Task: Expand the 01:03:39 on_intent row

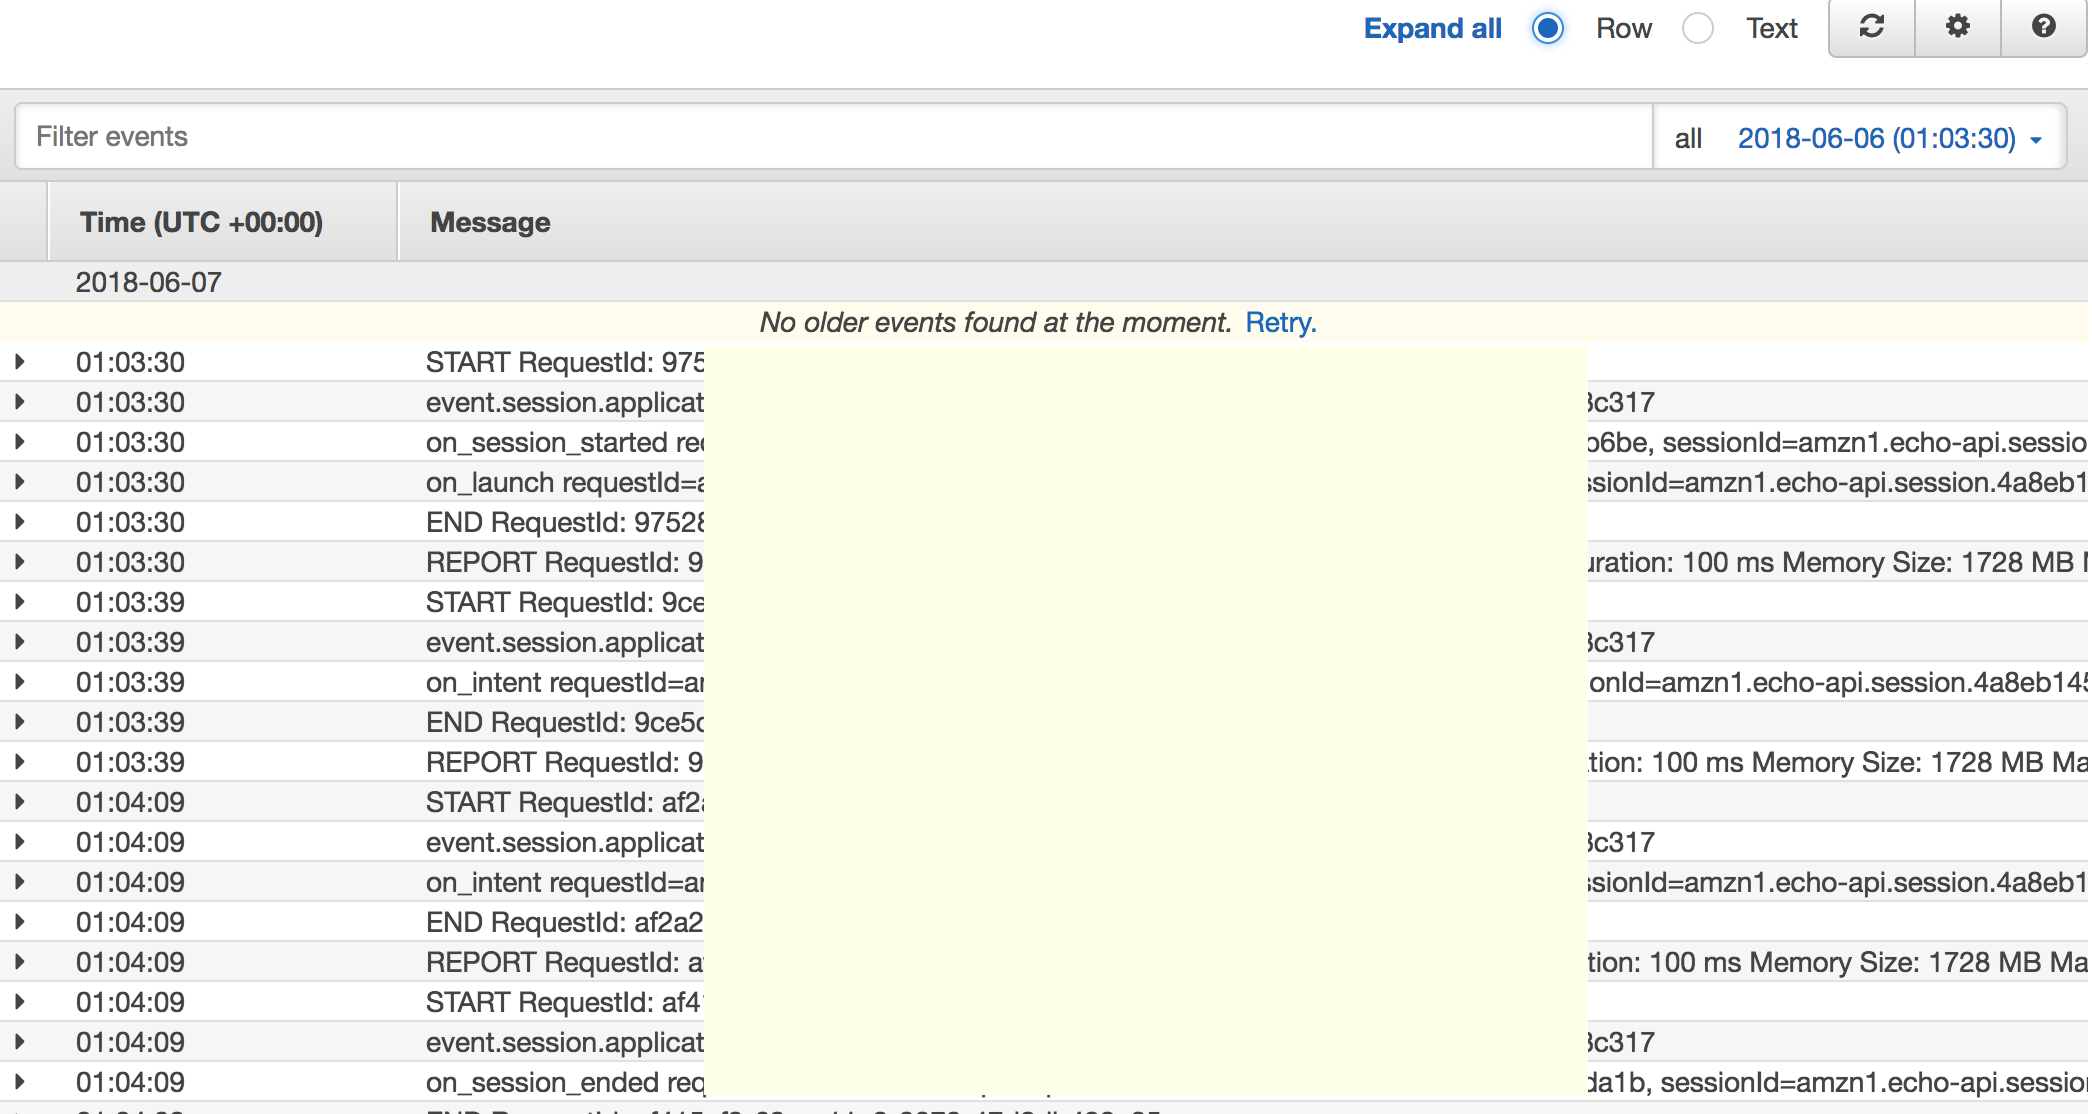Action: click(x=20, y=682)
